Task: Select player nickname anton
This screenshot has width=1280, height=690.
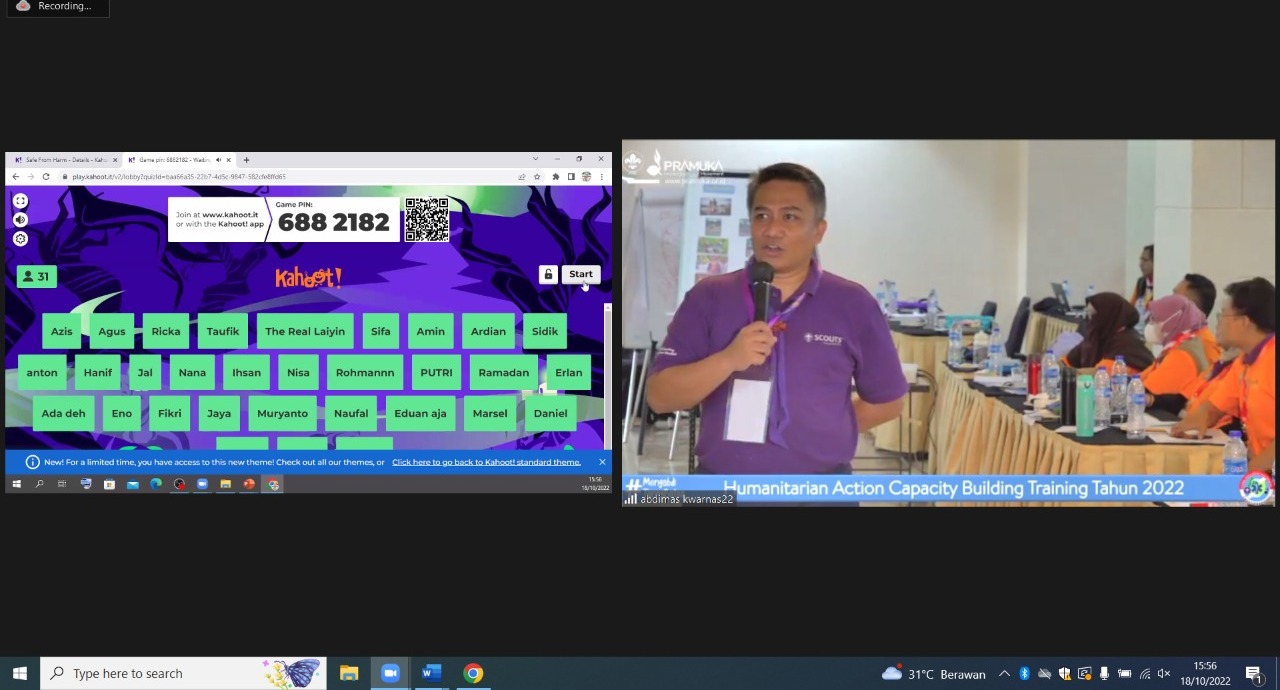Action: coord(42,372)
